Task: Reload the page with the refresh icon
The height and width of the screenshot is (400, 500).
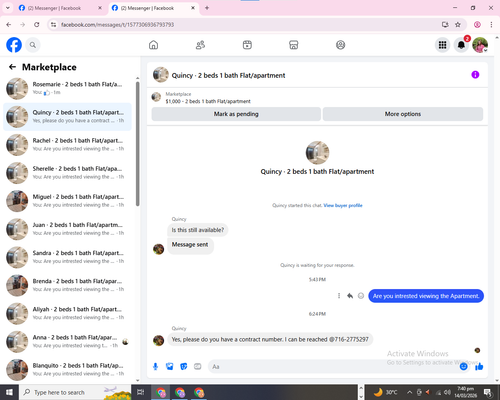Action: coord(37,25)
